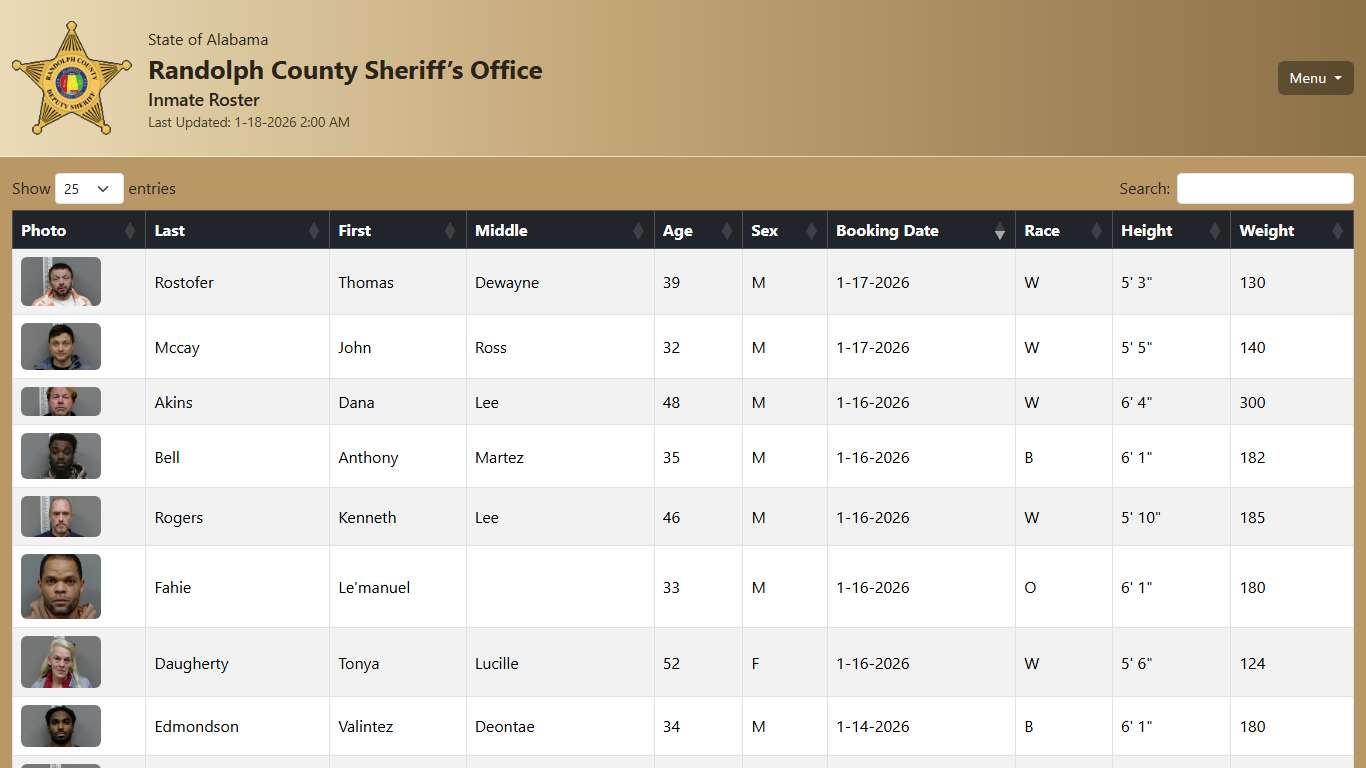Click the Inmate Roster heading link
Screen dimensions: 1366x768
203,100
